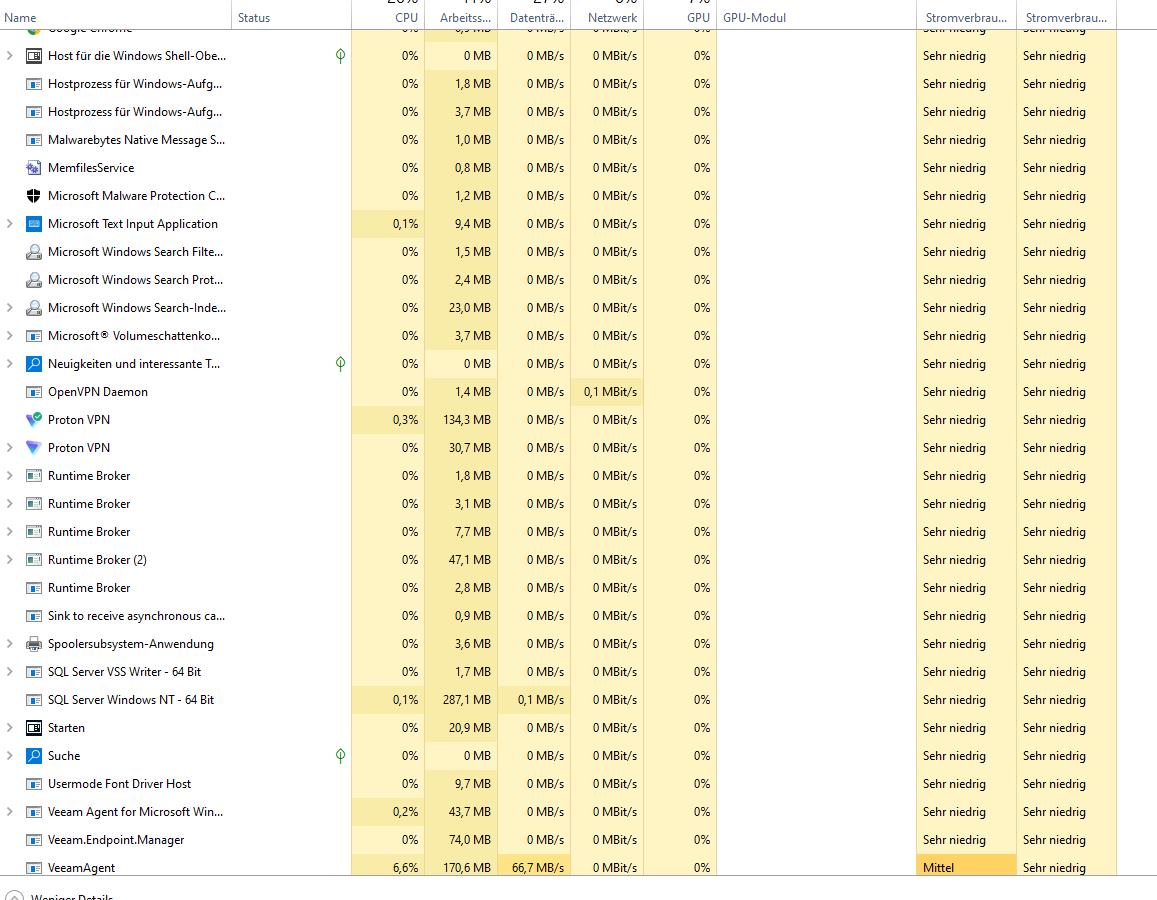
Task: Click the green leaf status in Host für die Windows Shell row
Action: pyautogui.click(x=340, y=55)
